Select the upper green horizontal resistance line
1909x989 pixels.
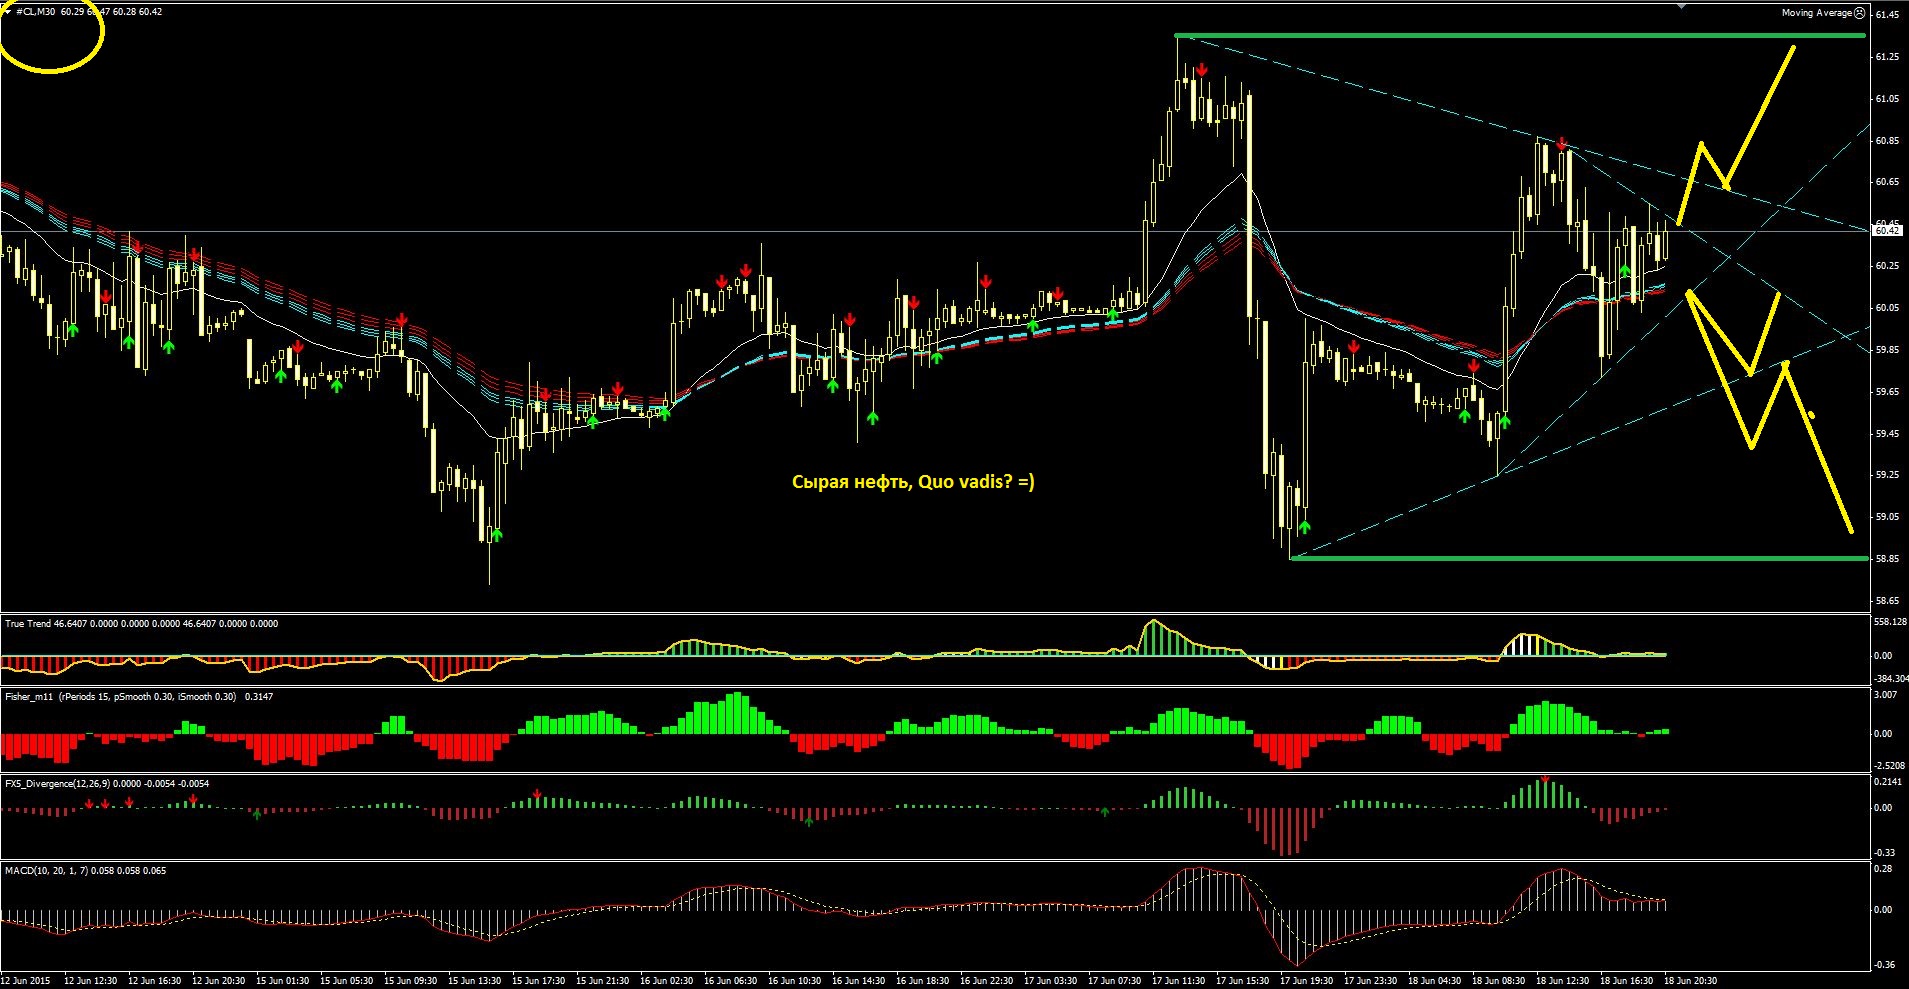click(x=1520, y=36)
